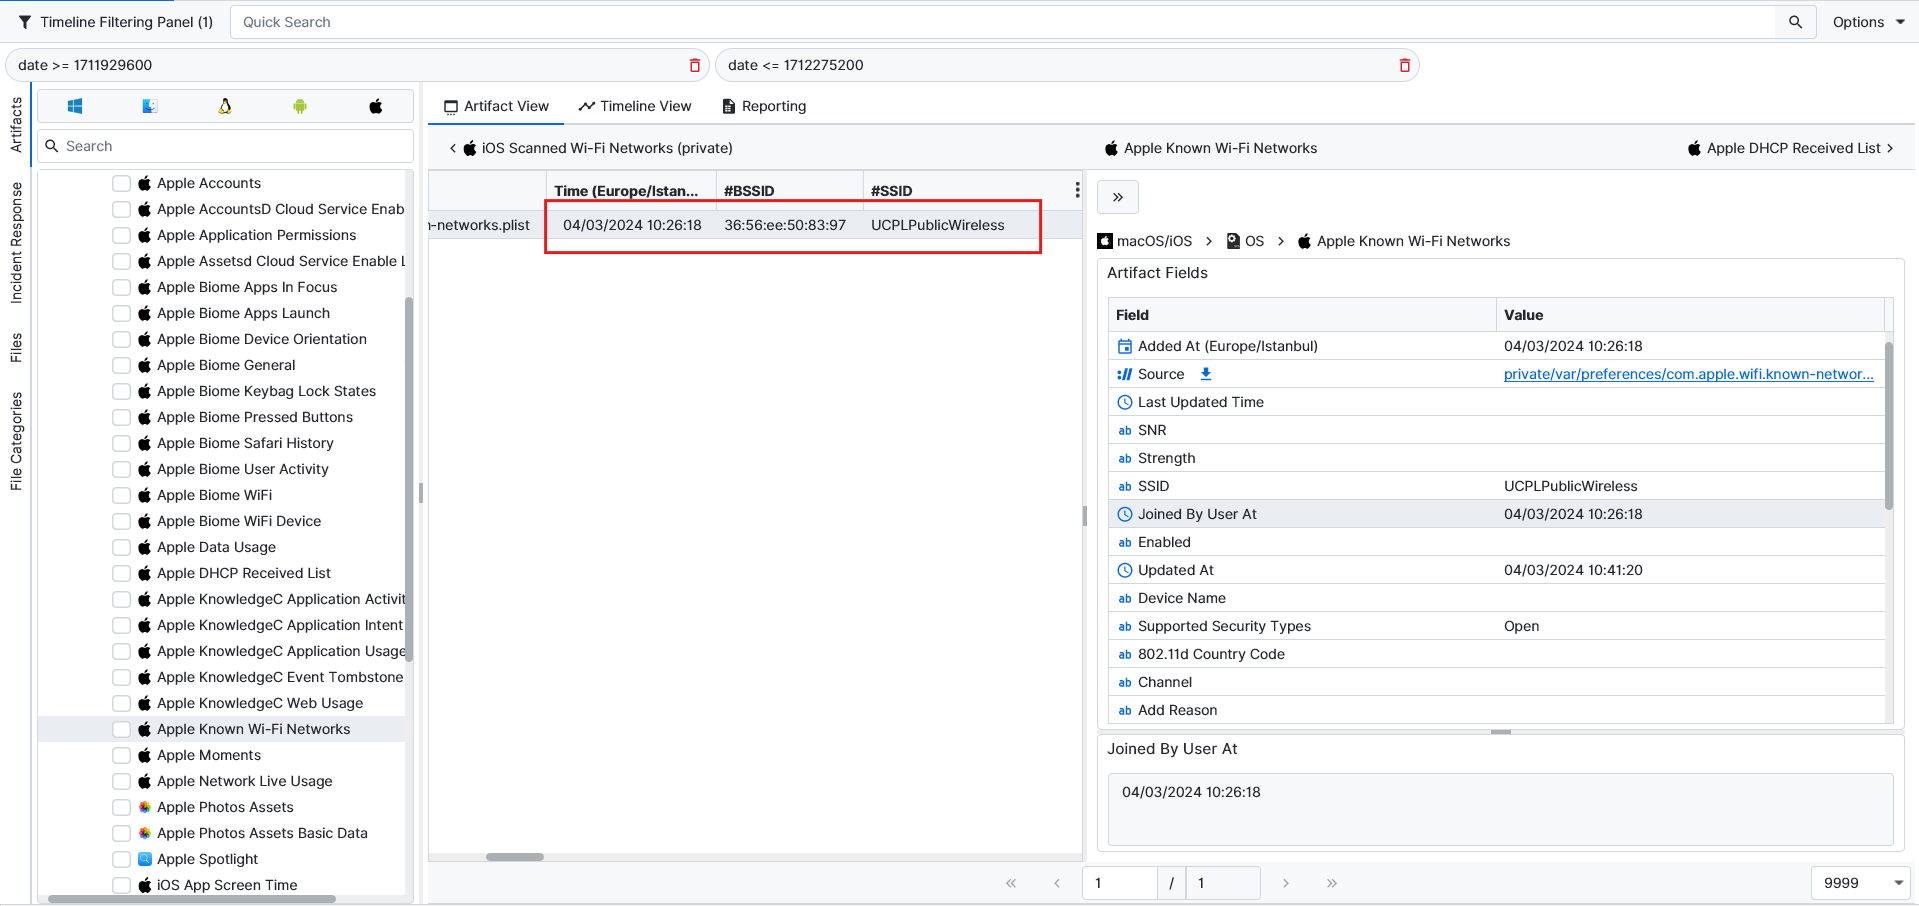Select the Android platform icon
This screenshot has height=906, width=1919.
tap(300, 106)
